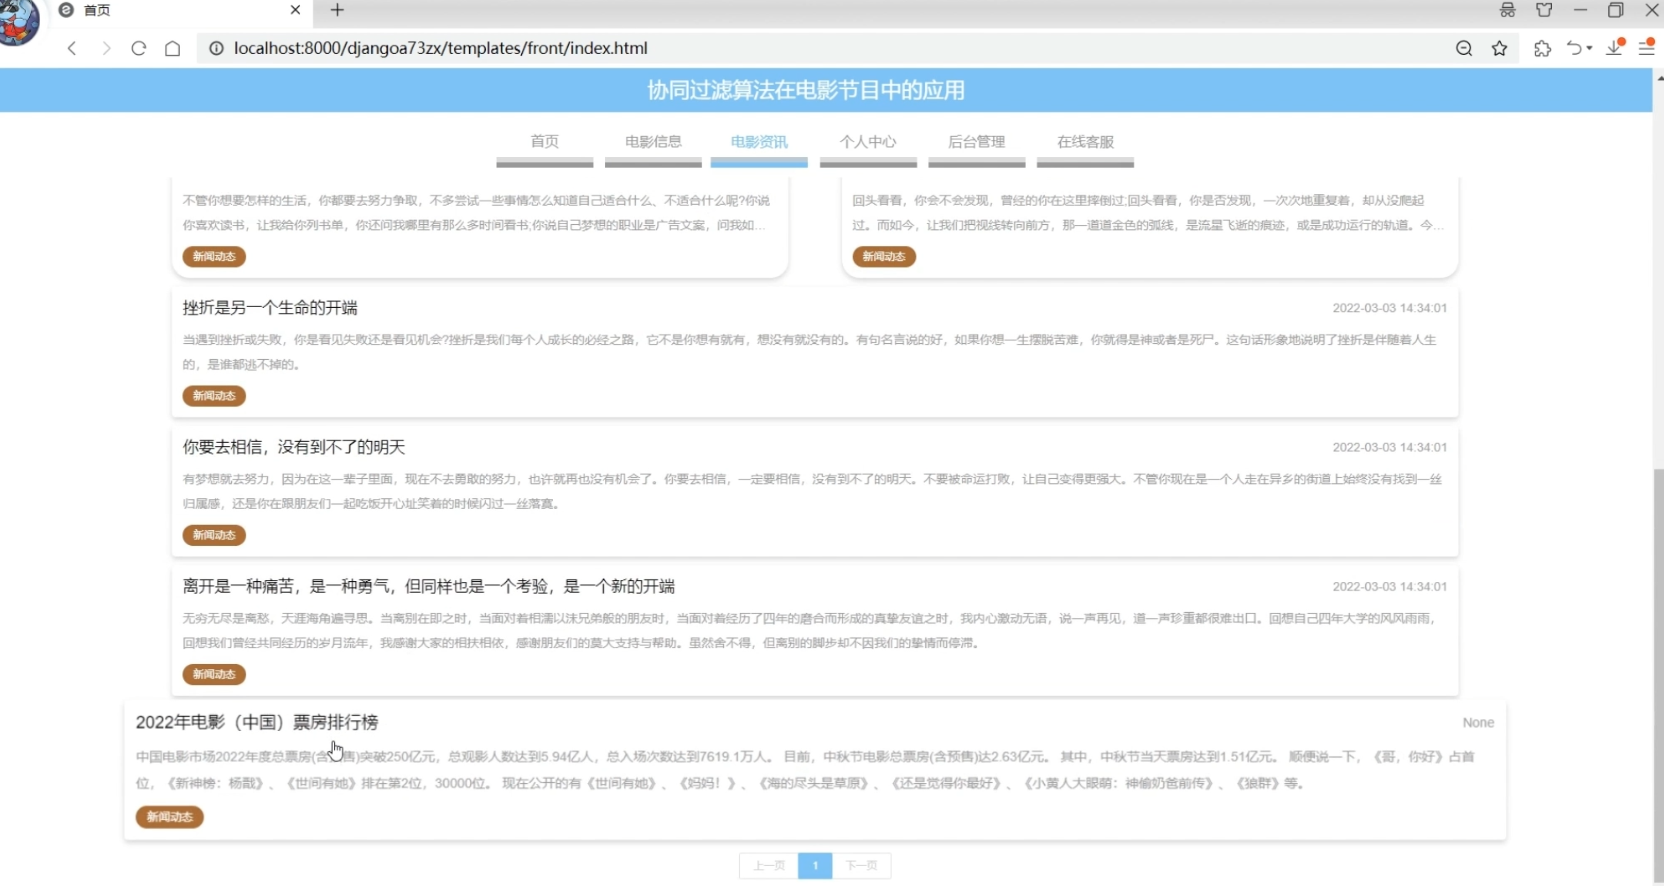Click the date on the 你要去相信 card

[1390, 447]
